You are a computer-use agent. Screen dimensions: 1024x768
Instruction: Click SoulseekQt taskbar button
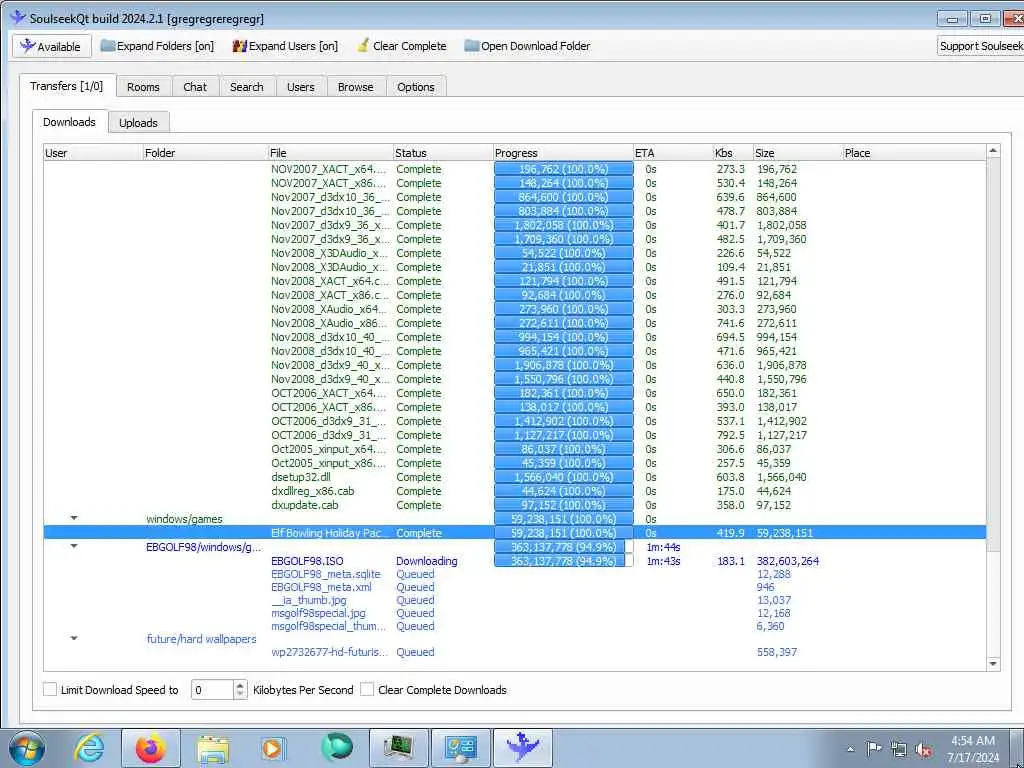[x=522, y=748]
